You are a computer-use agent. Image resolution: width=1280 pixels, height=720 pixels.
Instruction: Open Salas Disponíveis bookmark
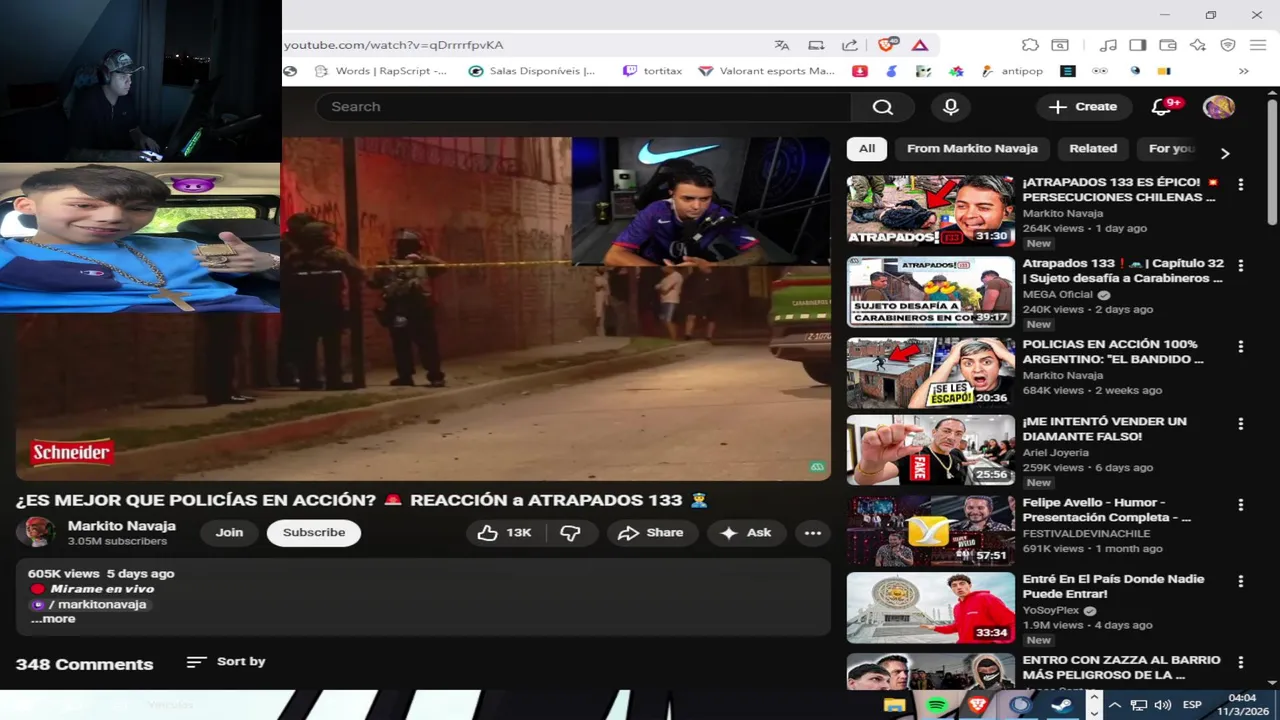pyautogui.click(x=532, y=71)
